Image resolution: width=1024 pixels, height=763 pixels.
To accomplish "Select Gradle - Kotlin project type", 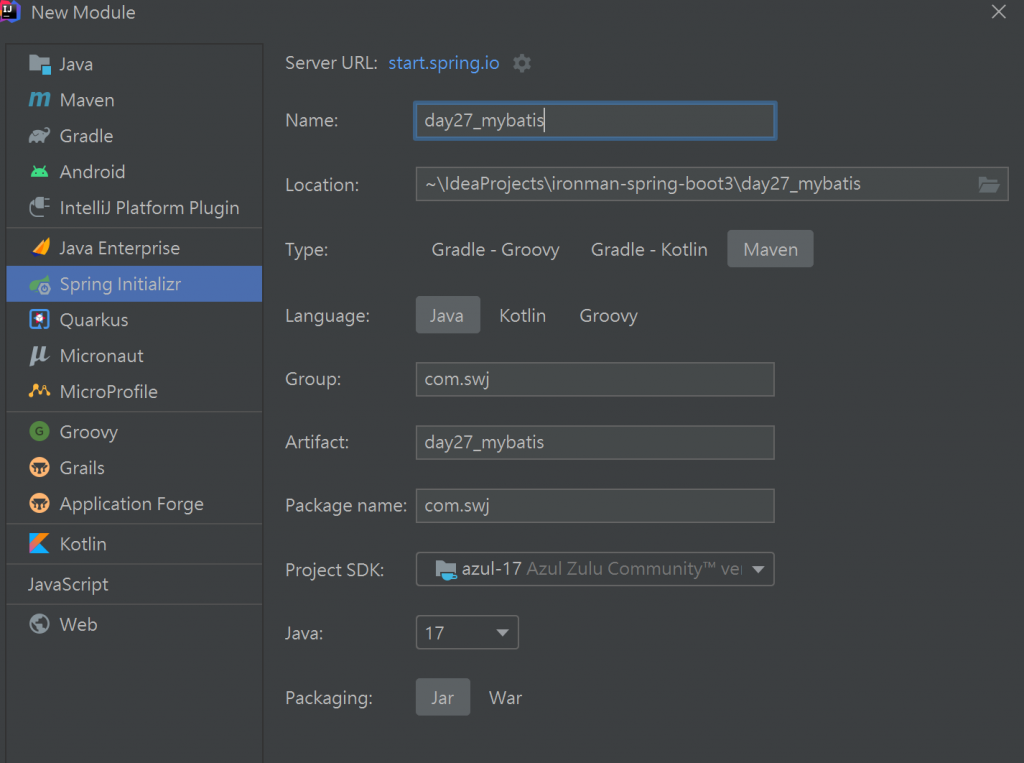I will pyautogui.click(x=649, y=249).
